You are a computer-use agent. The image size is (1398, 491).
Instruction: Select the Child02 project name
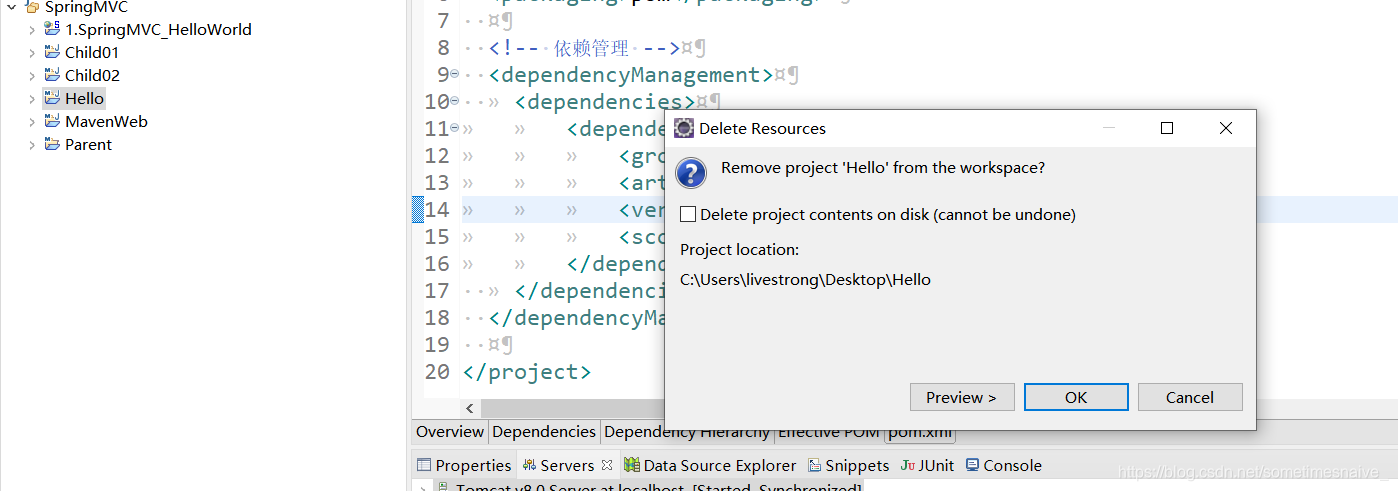coord(92,75)
